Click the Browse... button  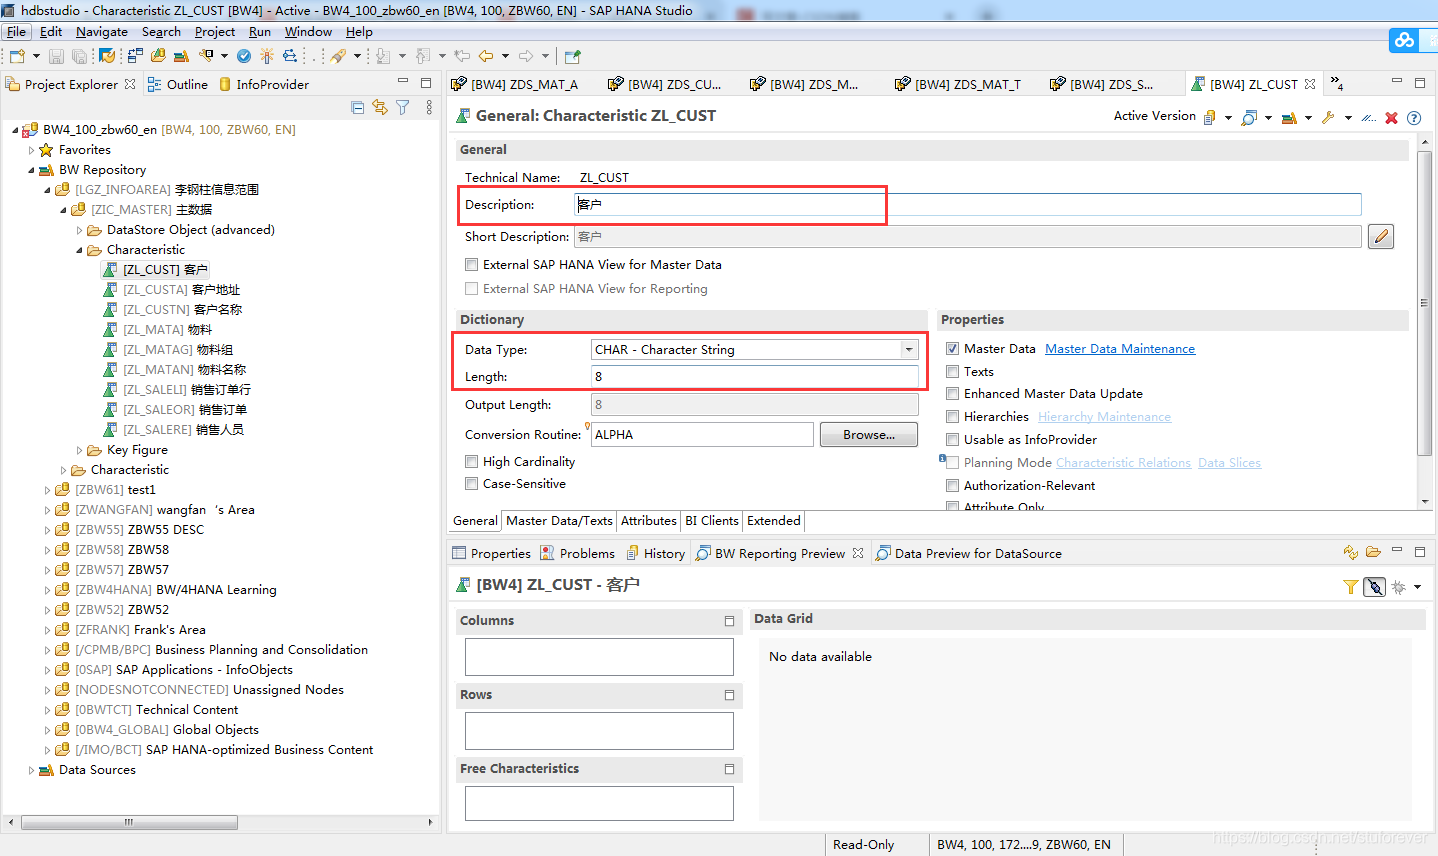pos(869,435)
